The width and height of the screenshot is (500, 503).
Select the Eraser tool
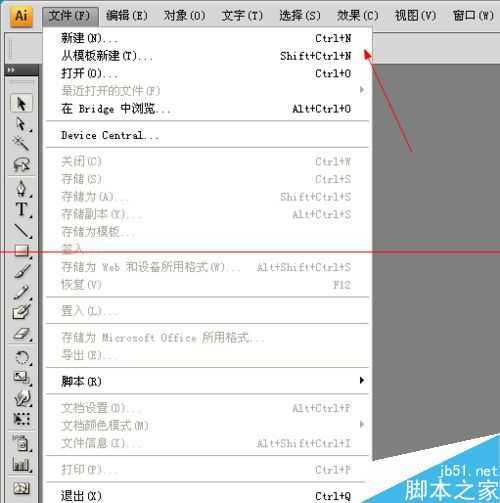[21, 334]
